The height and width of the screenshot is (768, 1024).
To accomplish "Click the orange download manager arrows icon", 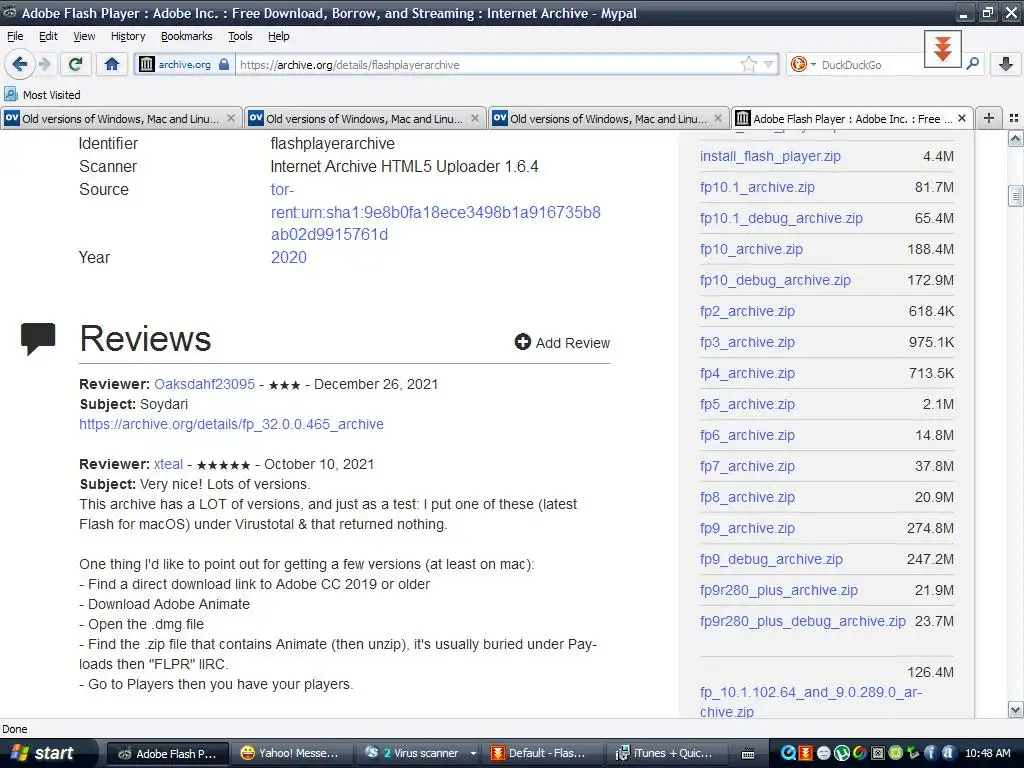I will [x=942, y=49].
